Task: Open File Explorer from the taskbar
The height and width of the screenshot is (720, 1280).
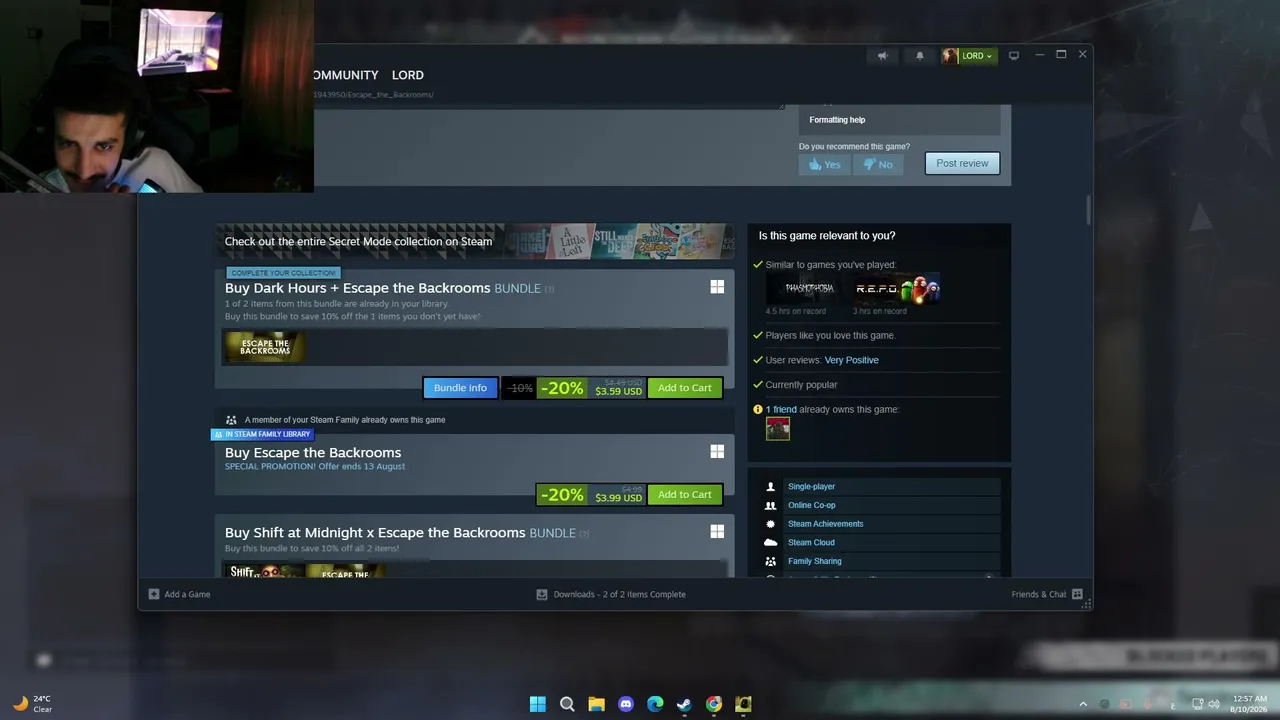Action: click(596, 704)
